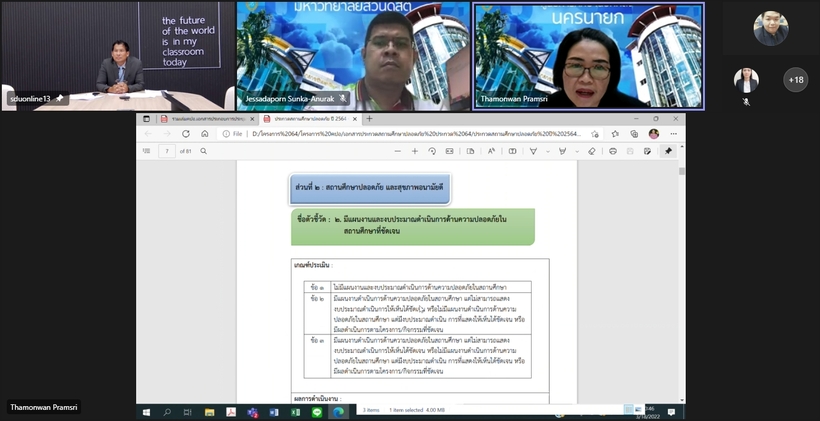Add this page to favorites
This screenshot has width=820, height=421.
point(595,134)
